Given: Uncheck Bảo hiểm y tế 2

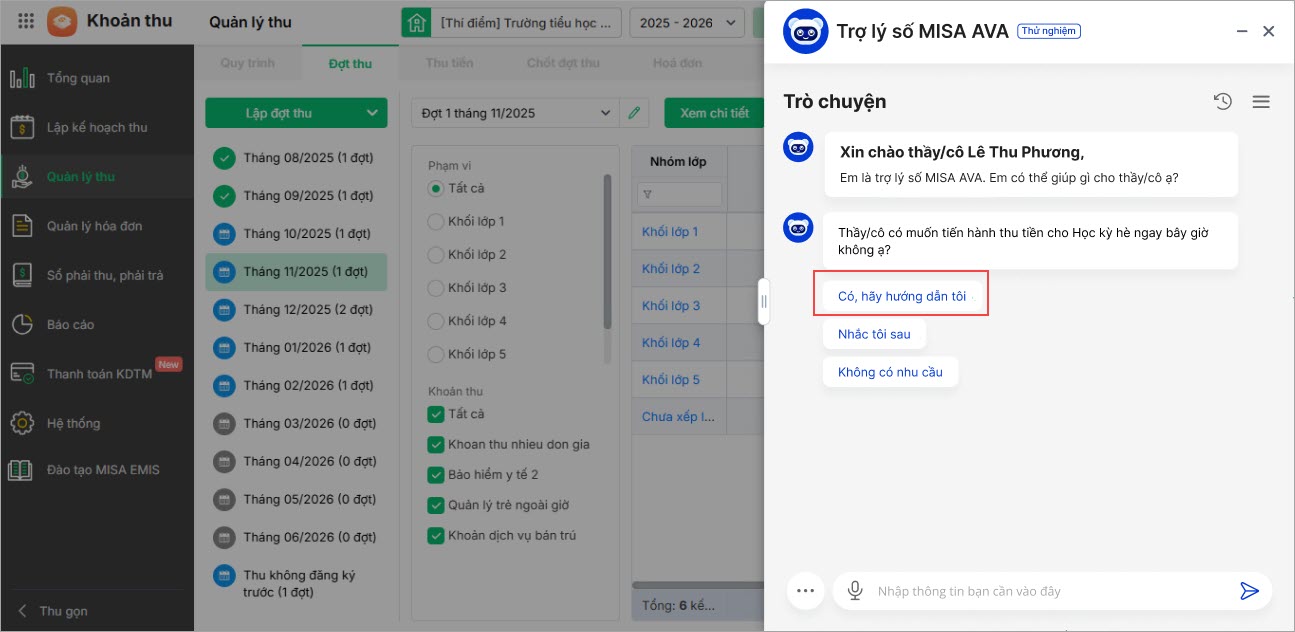Looking at the screenshot, I should (435, 475).
